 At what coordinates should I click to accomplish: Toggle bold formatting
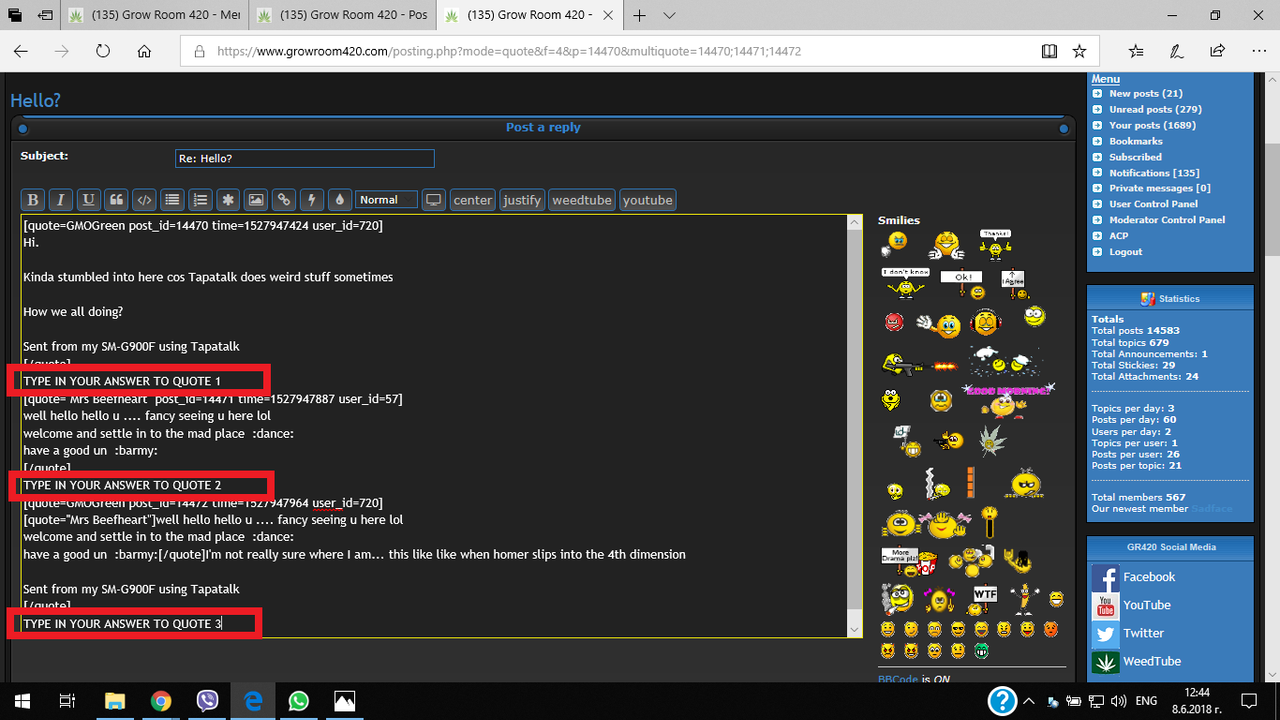tap(32, 199)
